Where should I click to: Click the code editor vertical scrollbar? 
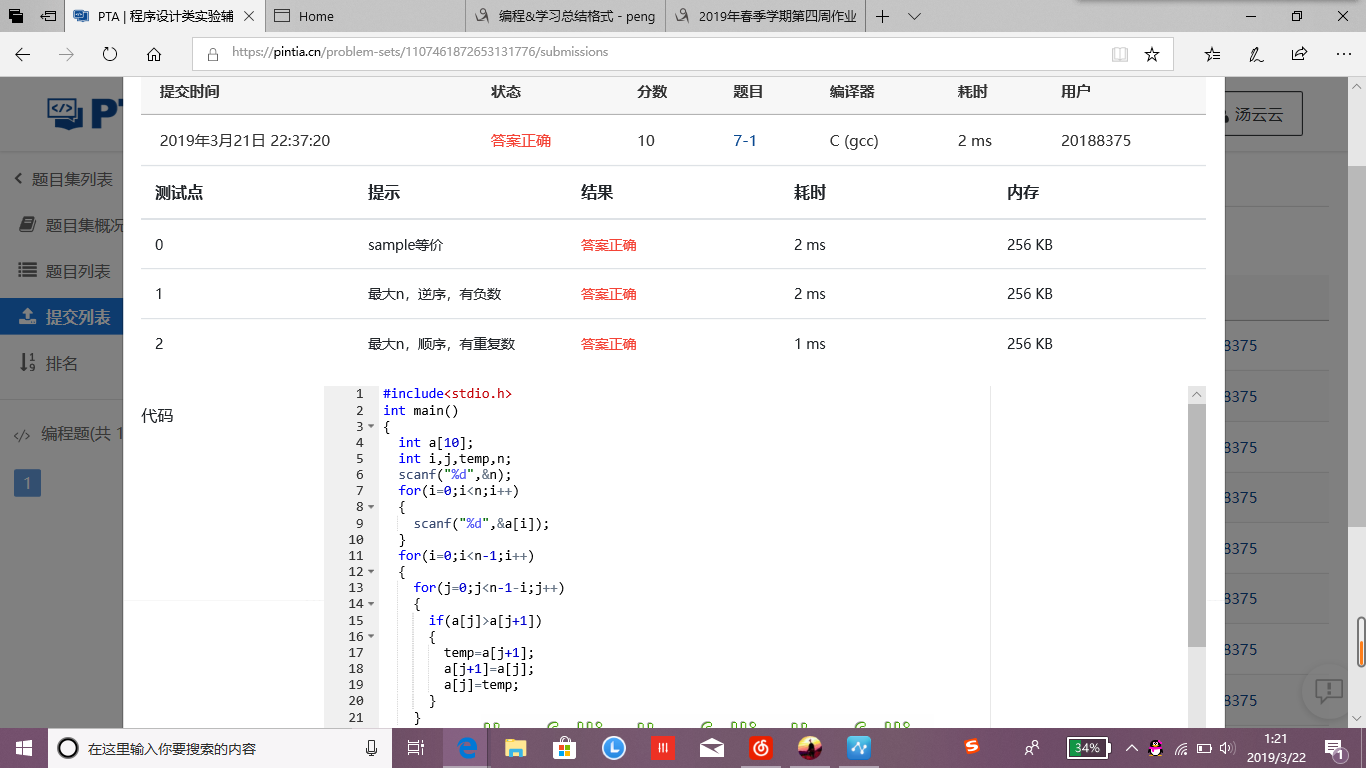tap(1197, 525)
